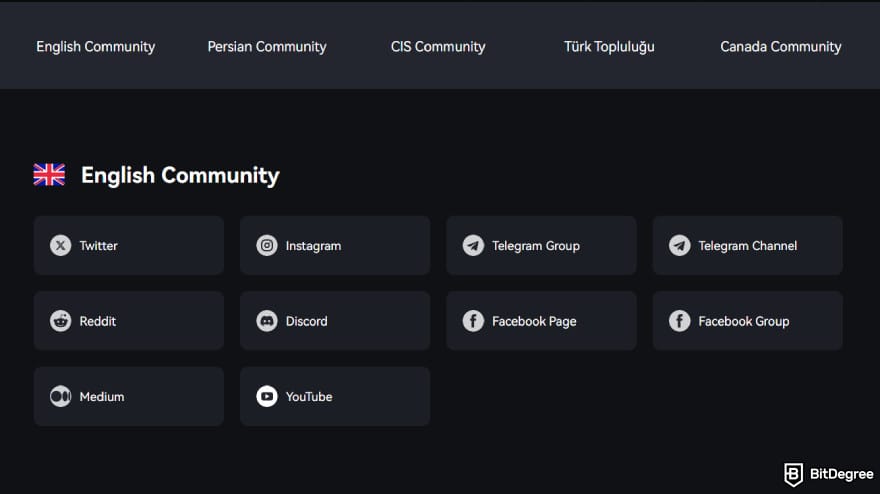
Task: Visit the Reddit link text
Action: pyautogui.click(x=98, y=321)
